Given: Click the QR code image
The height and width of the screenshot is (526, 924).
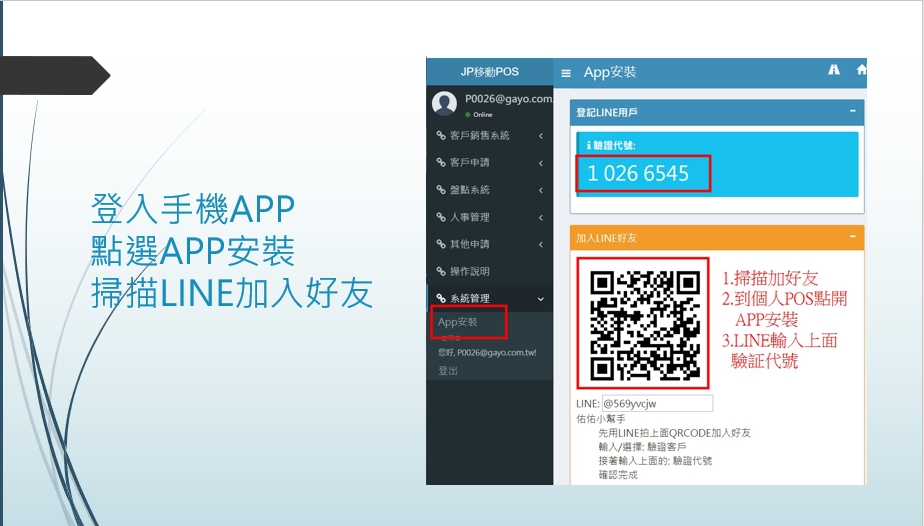Looking at the screenshot, I should point(644,324).
